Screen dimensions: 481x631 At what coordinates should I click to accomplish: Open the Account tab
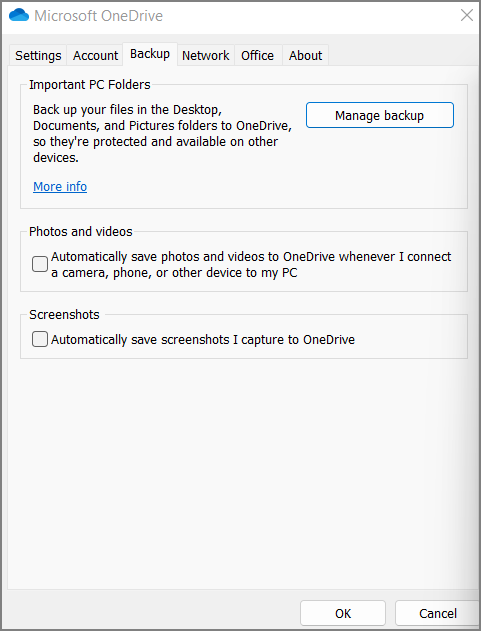pyautogui.click(x=95, y=56)
